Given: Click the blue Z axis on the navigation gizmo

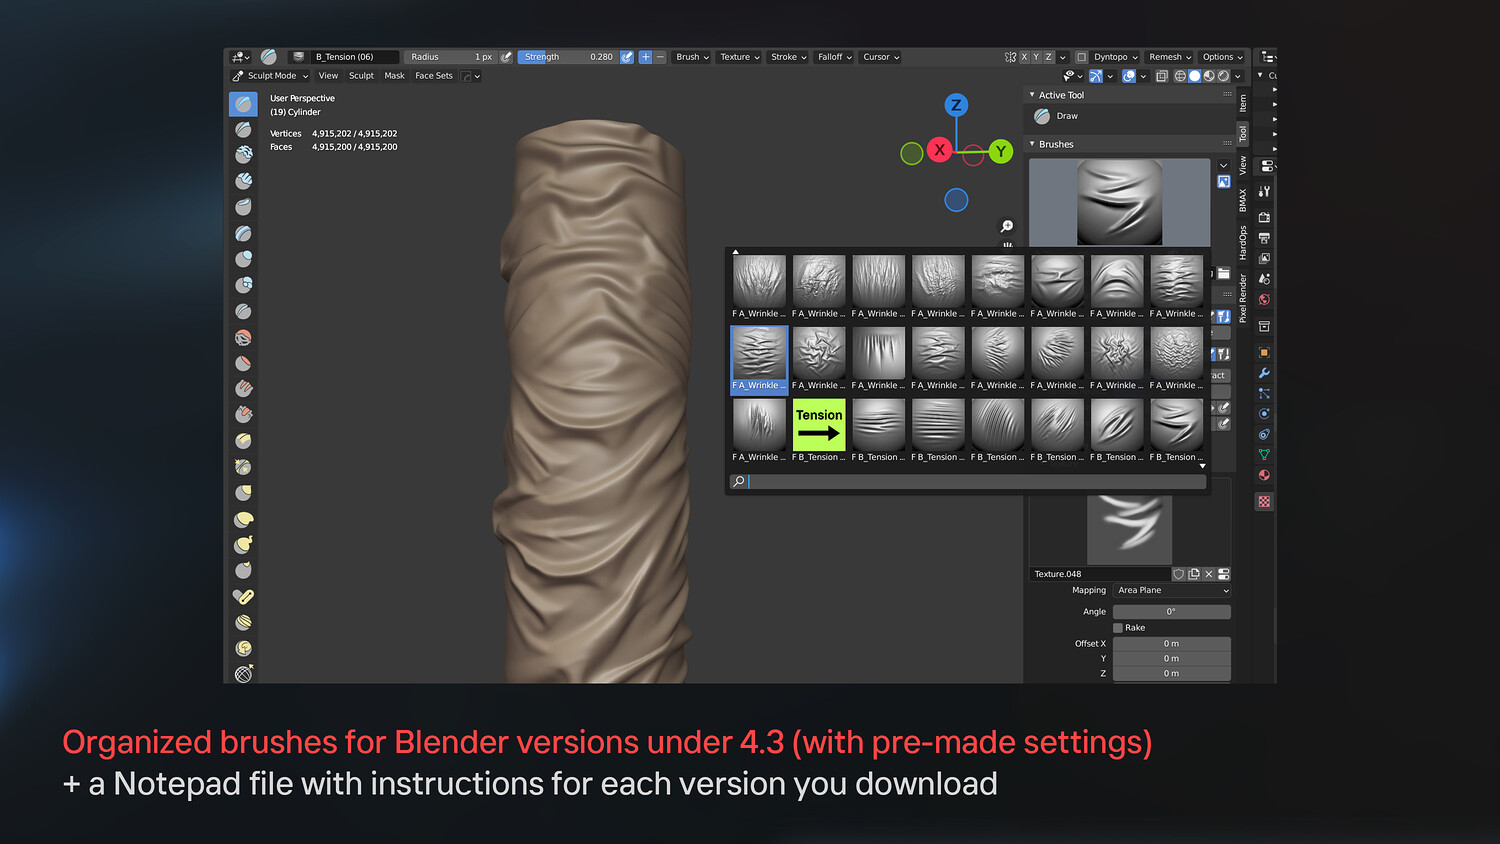Looking at the screenshot, I should [x=956, y=105].
